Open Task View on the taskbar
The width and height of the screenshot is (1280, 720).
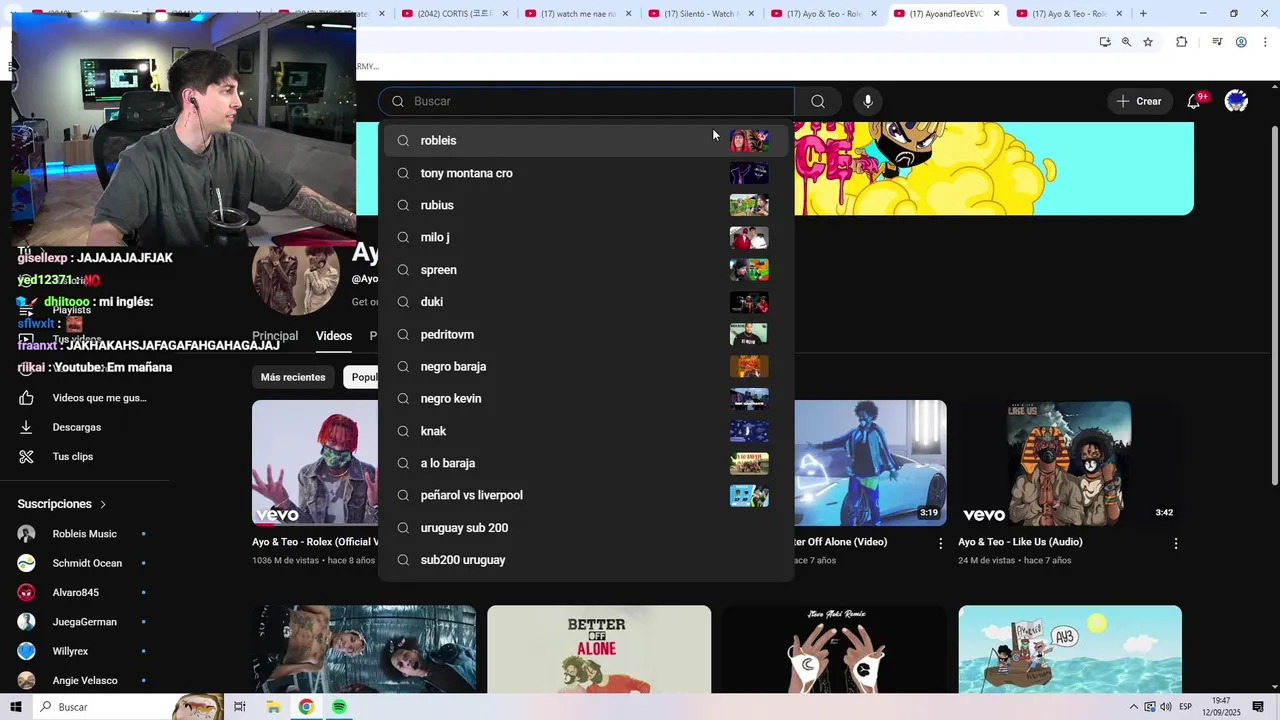coord(240,707)
